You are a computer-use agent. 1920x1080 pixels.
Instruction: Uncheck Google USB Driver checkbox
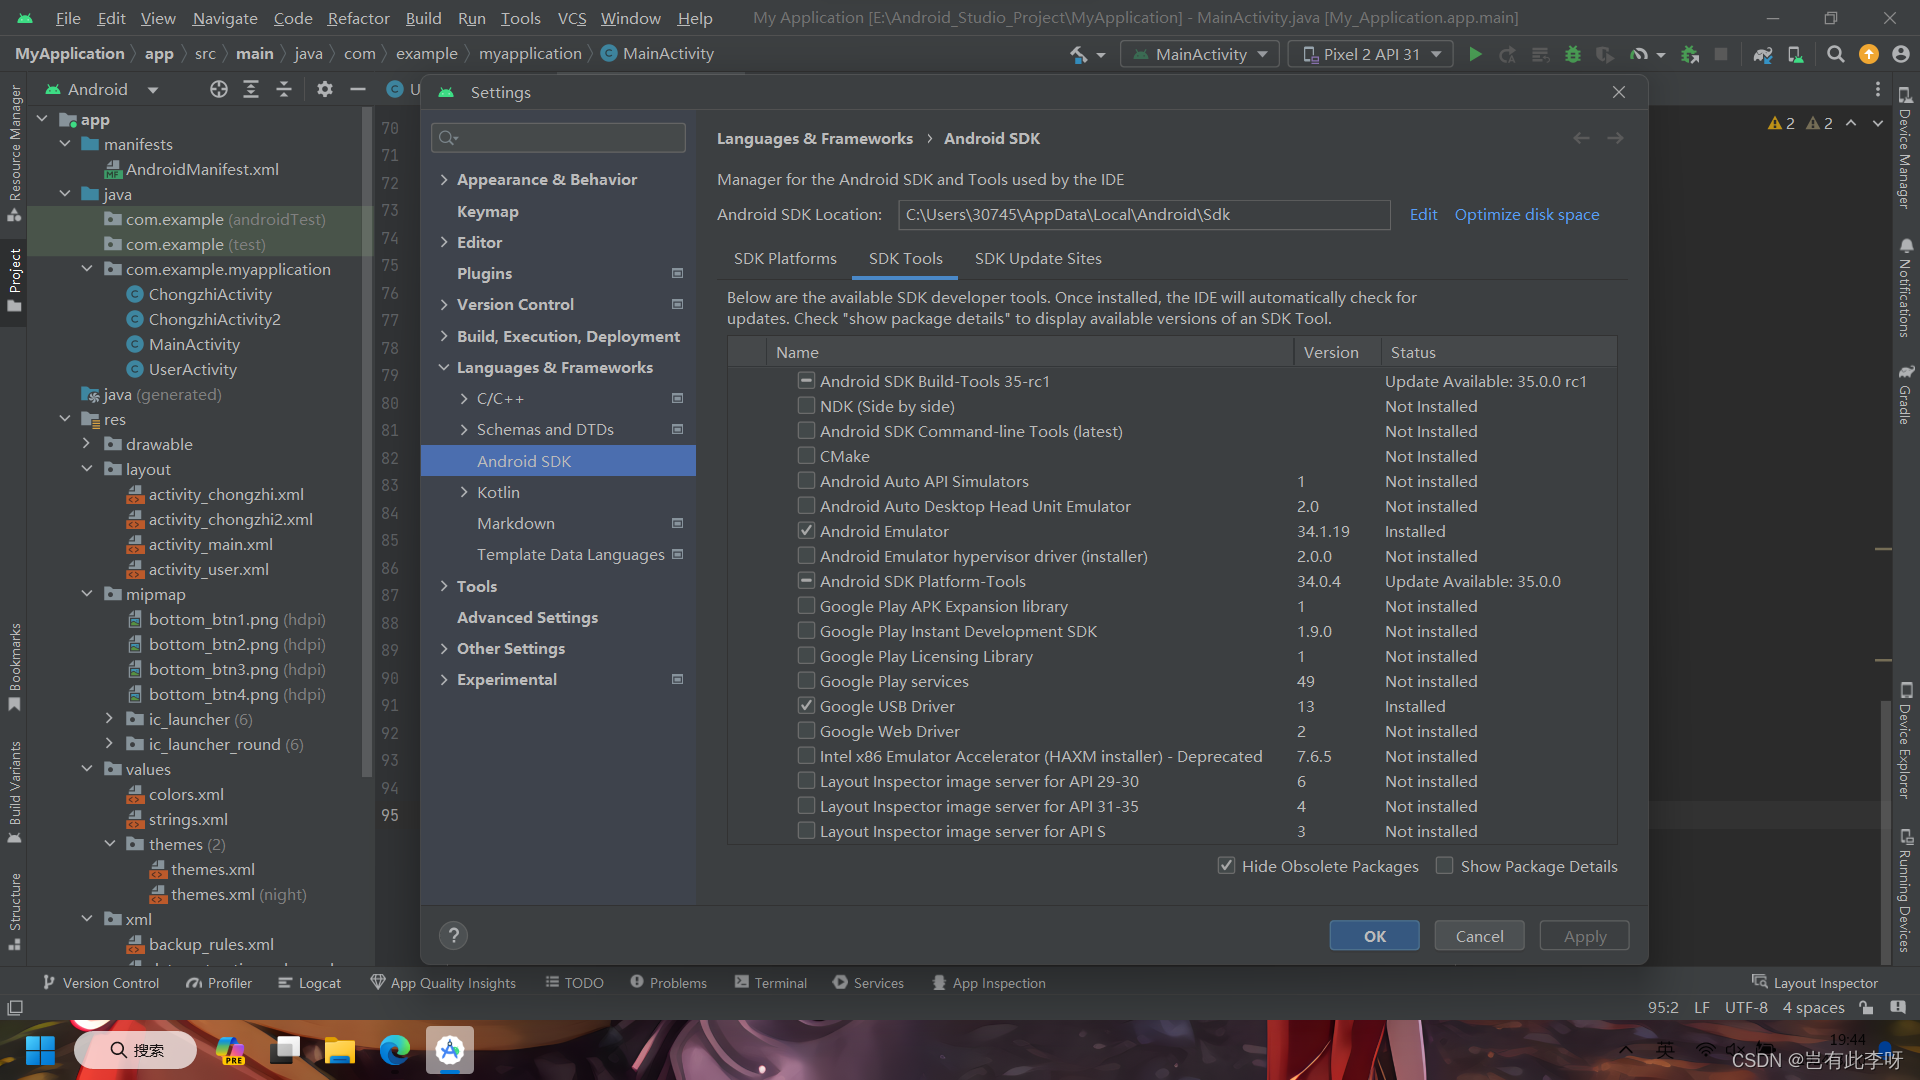(806, 706)
